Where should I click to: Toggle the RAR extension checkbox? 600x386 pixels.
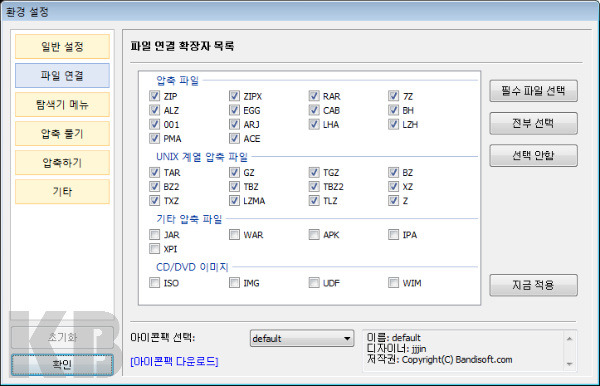[x=314, y=96]
